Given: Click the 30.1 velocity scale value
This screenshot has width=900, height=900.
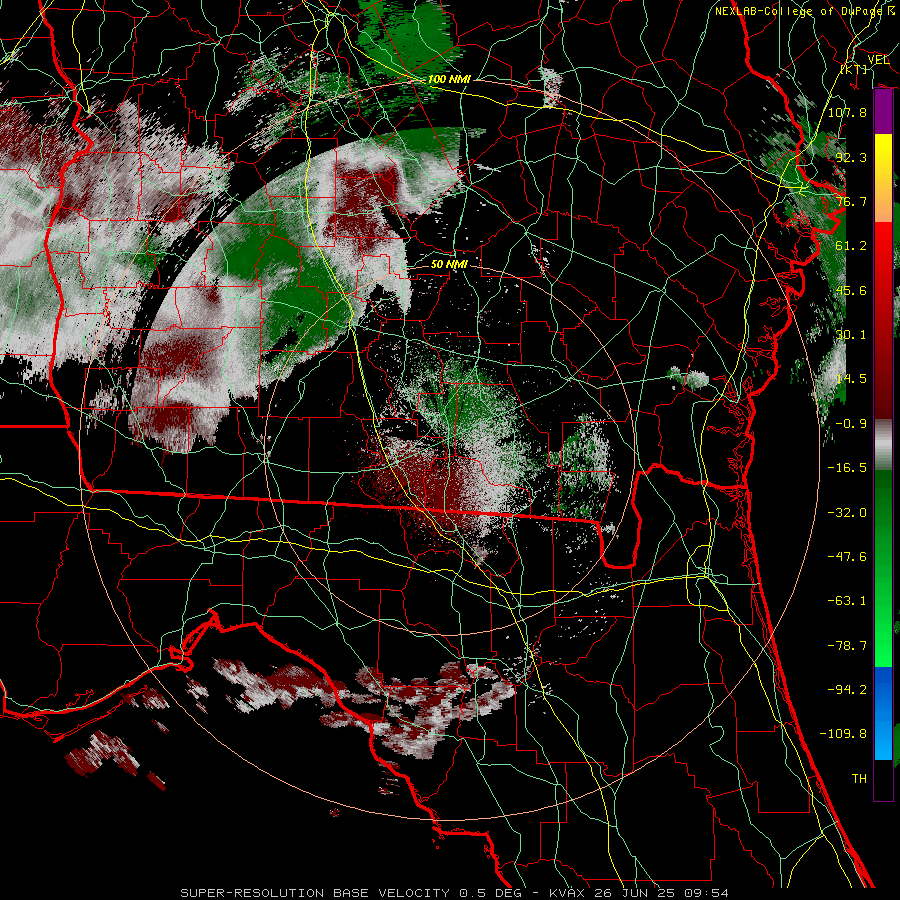Looking at the screenshot, I should coord(851,335).
